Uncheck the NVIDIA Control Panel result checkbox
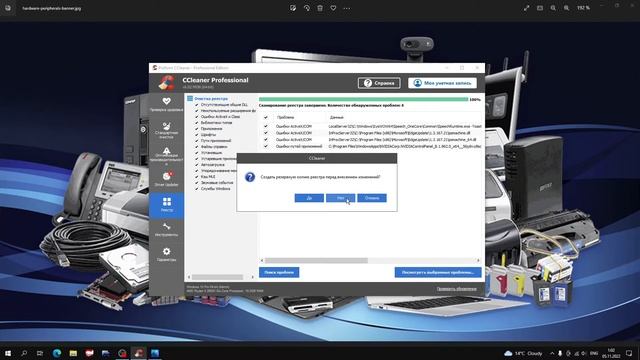Viewport: 640px width, 360px height. pos(266,146)
